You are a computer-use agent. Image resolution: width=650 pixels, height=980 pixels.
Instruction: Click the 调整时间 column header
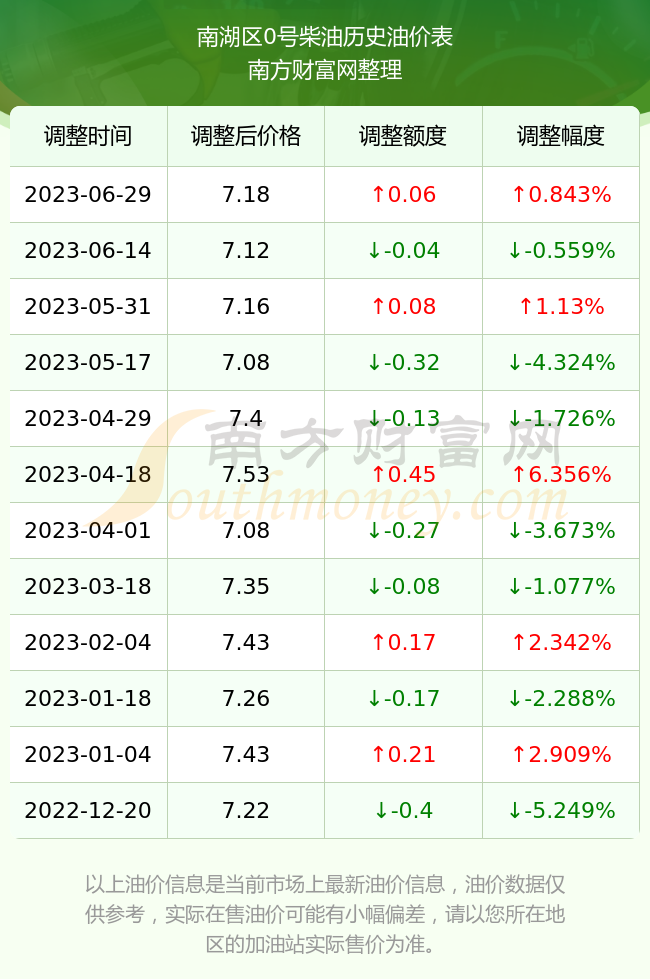coord(88,136)
